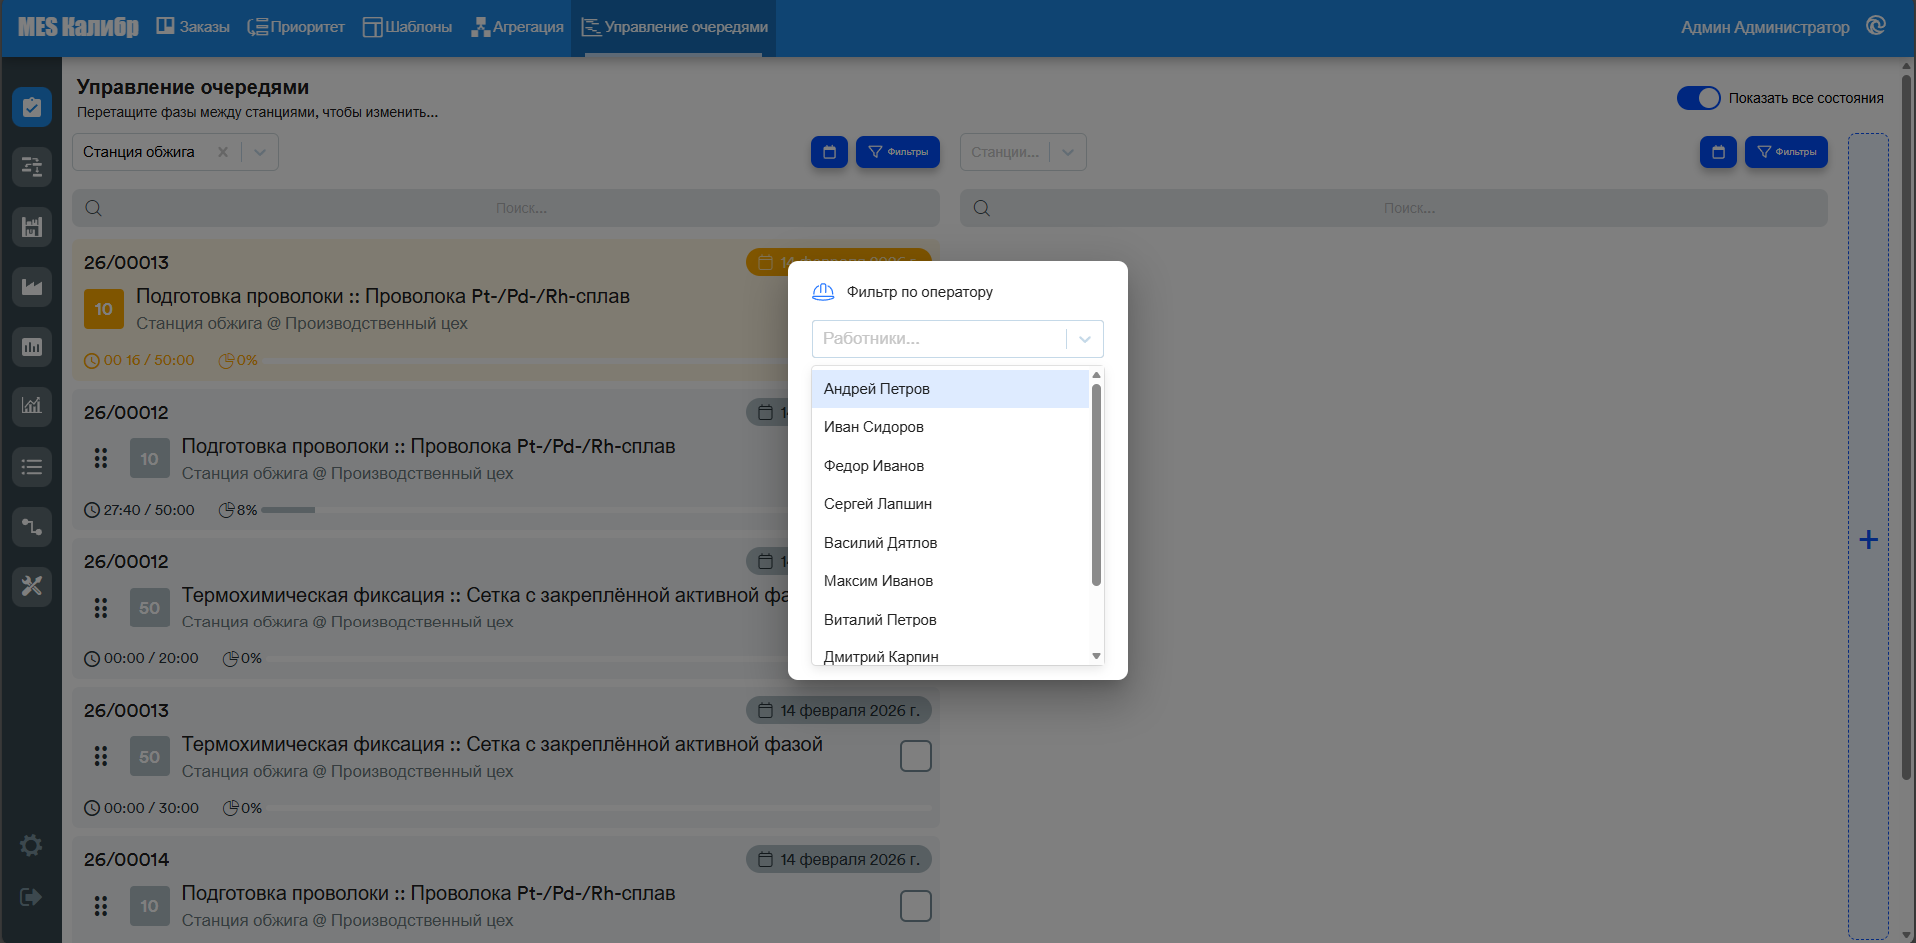Click the user profile icon beside Админ Администратор
This screenshot has width=1916, height=943.
[x=1876, y=26]
